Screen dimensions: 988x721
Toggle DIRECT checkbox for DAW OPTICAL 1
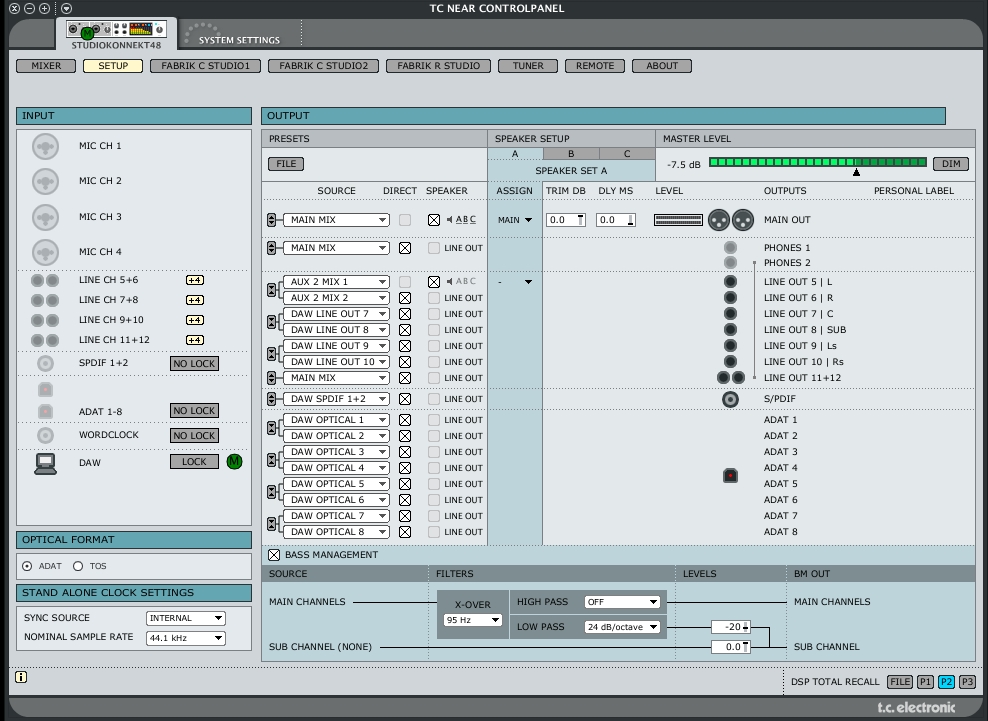tap(405, 420)
